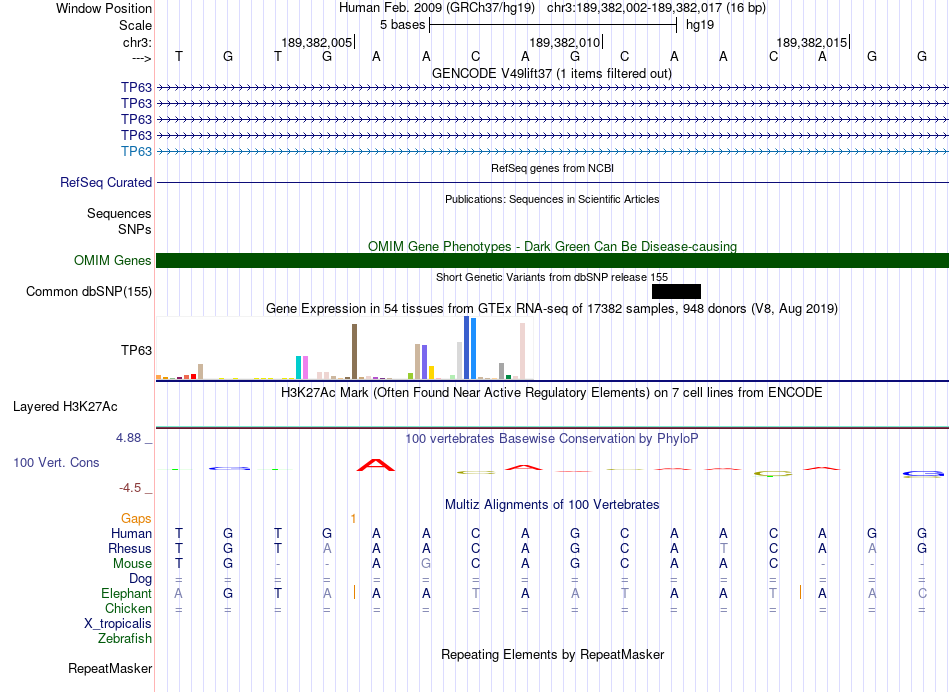Select the Elephant alignment row label
Image resolution: width=950 pixels, height=692 pixels.
click(x=126, y=594)
